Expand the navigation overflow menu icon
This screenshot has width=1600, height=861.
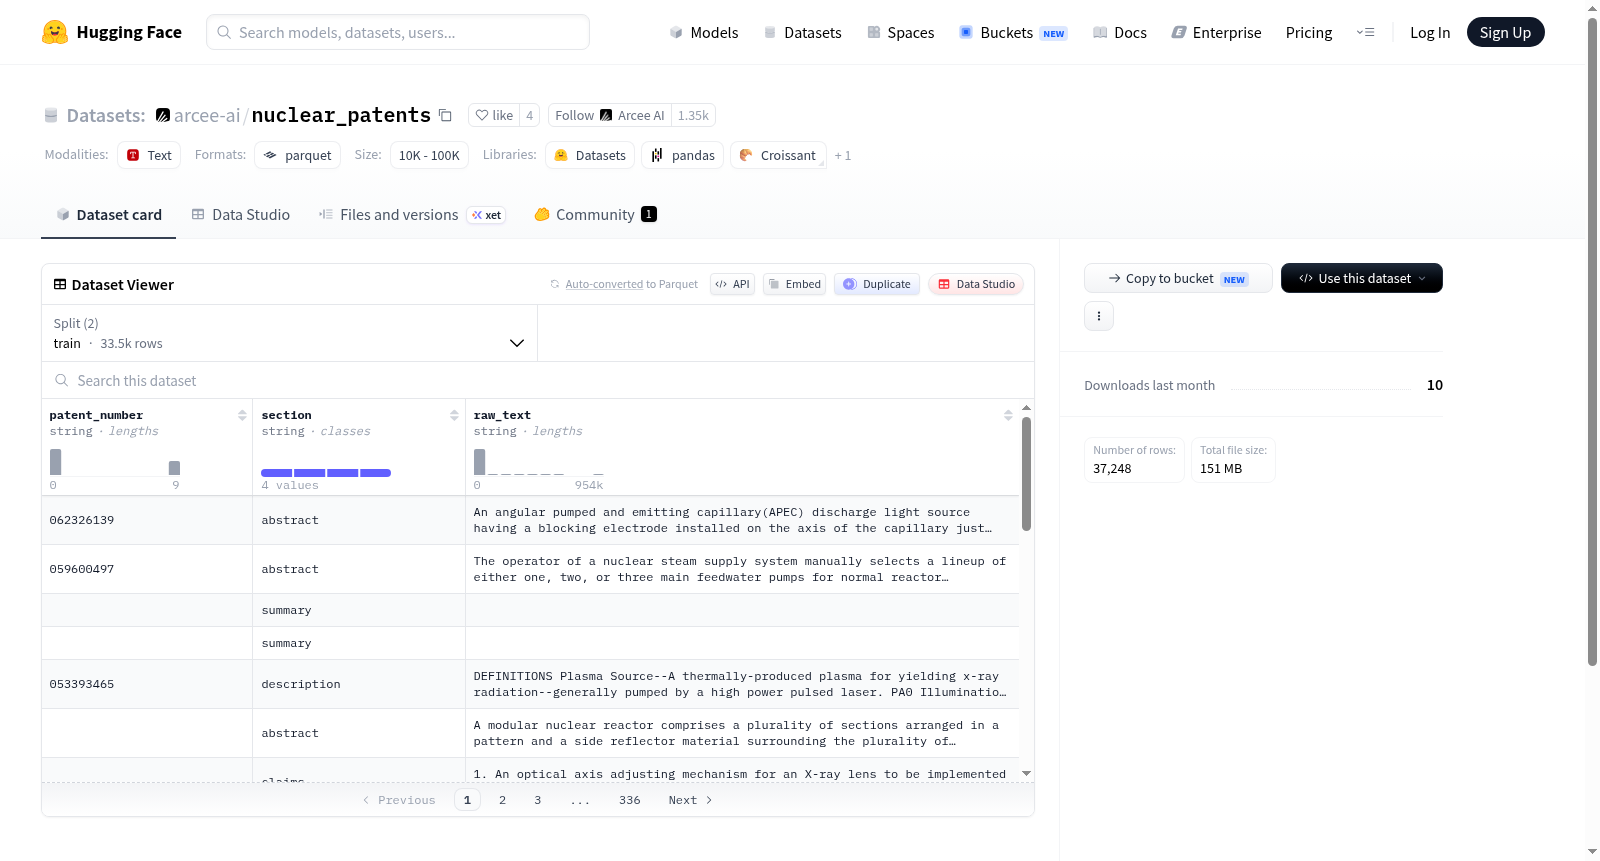coord(1365,32)
